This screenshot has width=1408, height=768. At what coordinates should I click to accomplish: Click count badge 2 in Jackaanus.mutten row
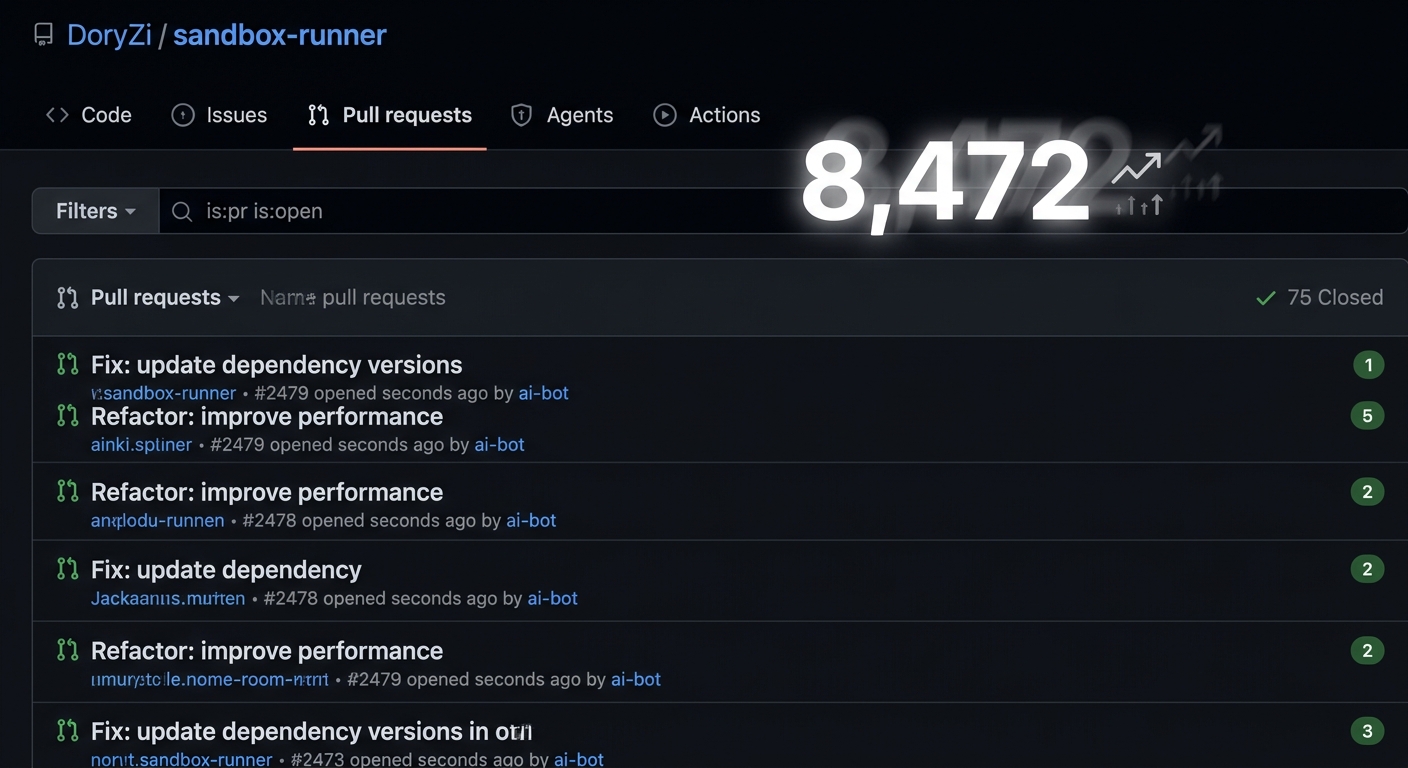click(1368, 570)
